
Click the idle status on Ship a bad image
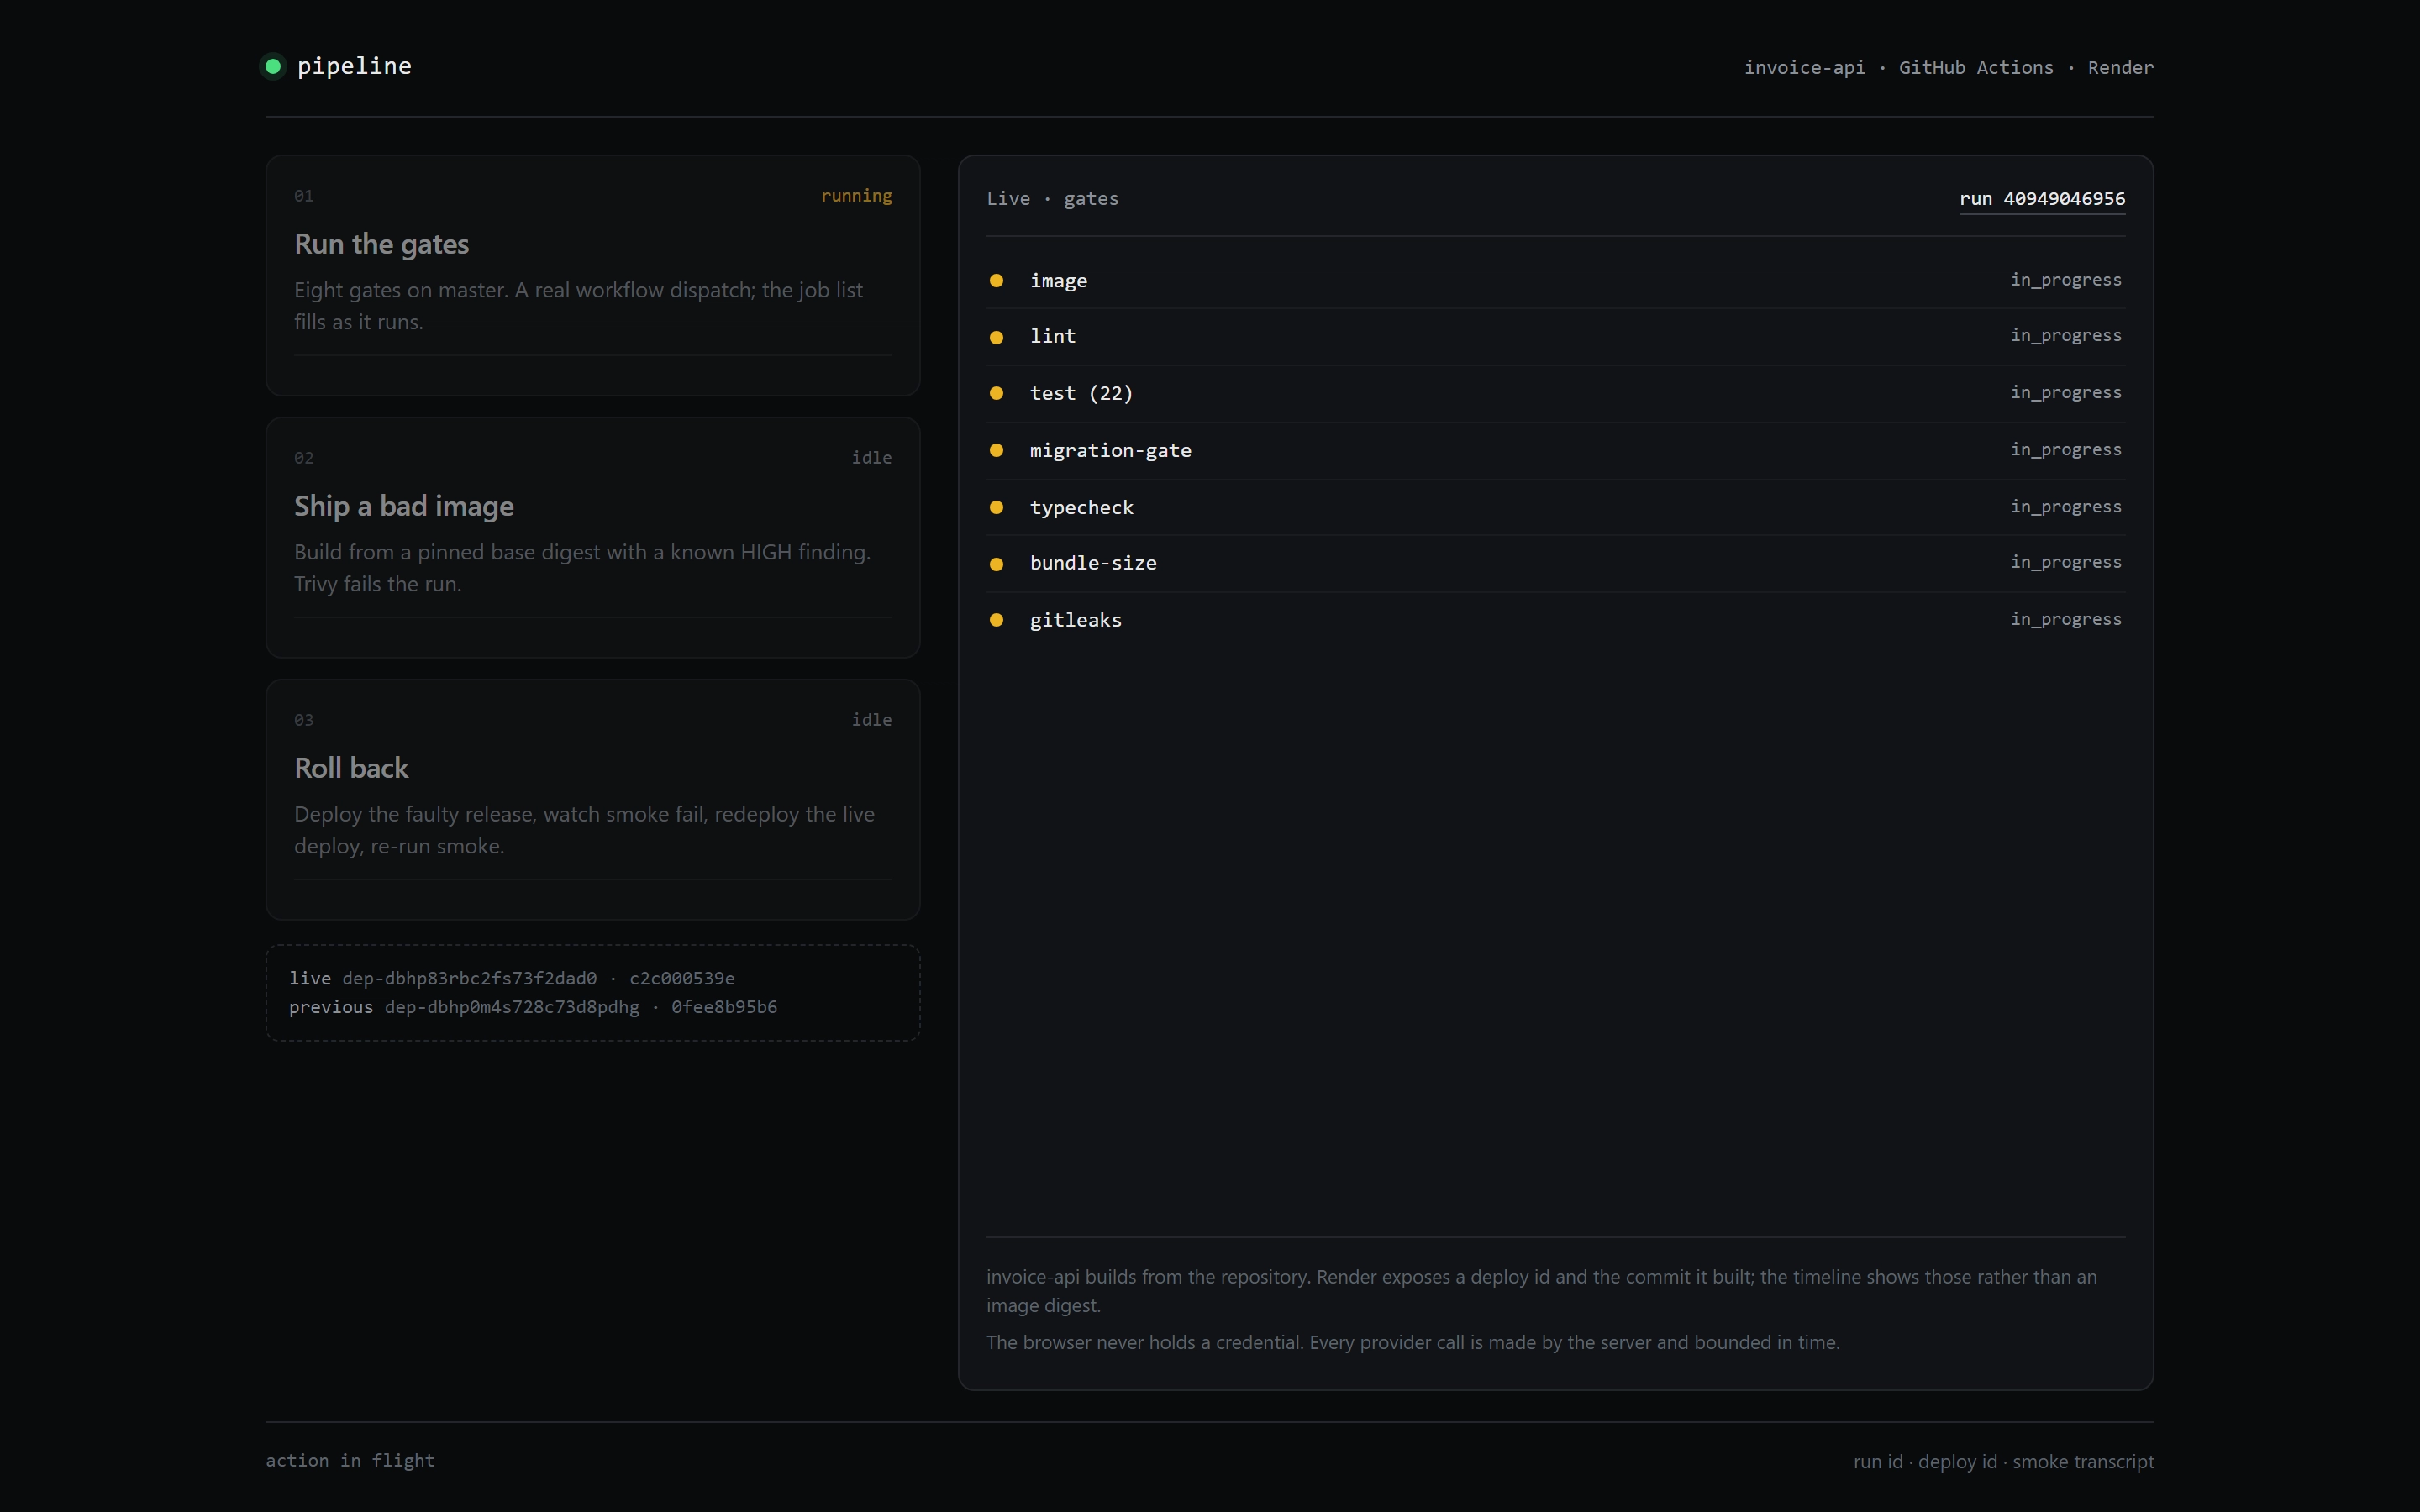(x=871, y=458)
